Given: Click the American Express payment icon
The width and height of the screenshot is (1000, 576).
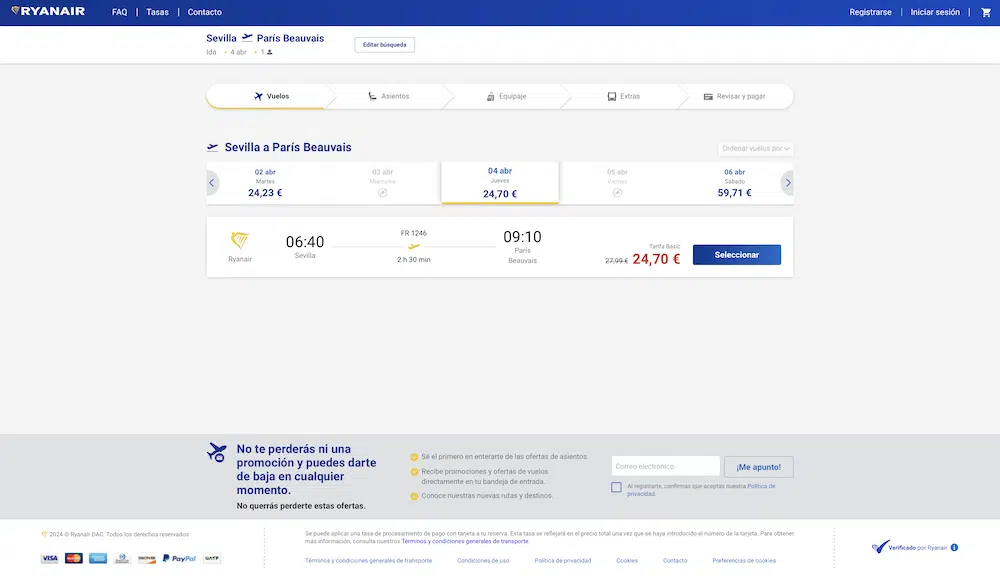Looking at the screenshot, I should point(98,558).
